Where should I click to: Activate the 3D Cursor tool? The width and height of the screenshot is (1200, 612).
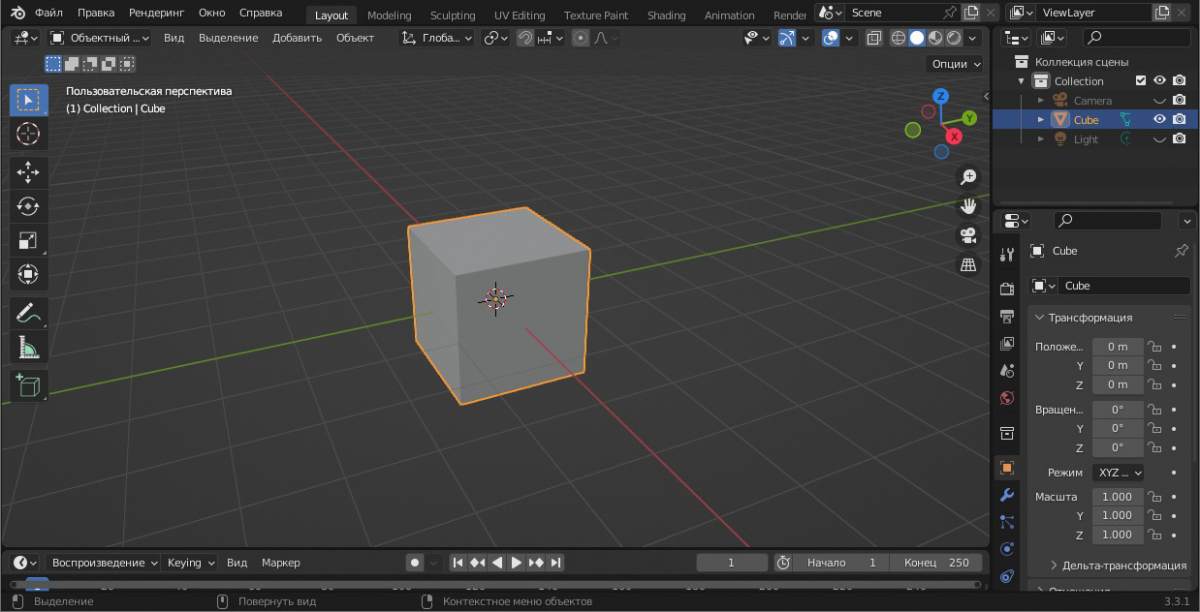(x=28, y=133)
